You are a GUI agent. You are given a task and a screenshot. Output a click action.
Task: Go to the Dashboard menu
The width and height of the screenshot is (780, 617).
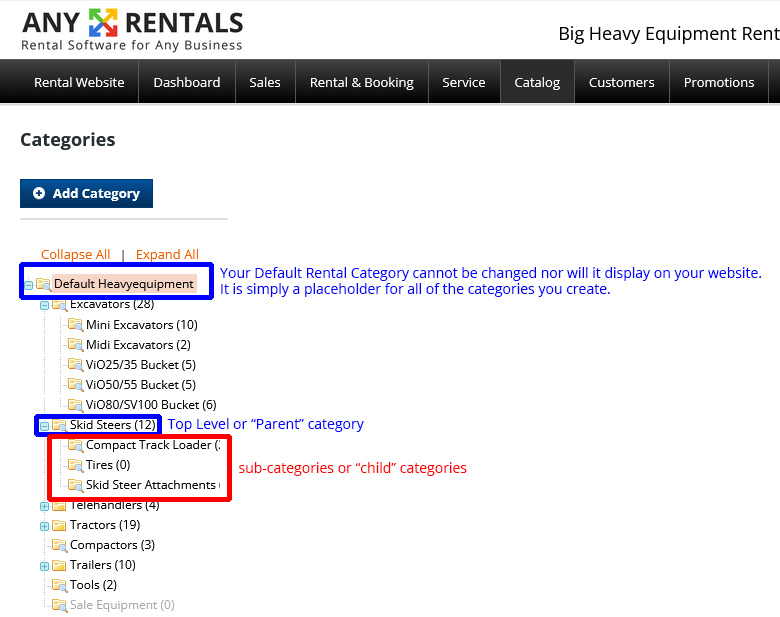pos(187,82)
